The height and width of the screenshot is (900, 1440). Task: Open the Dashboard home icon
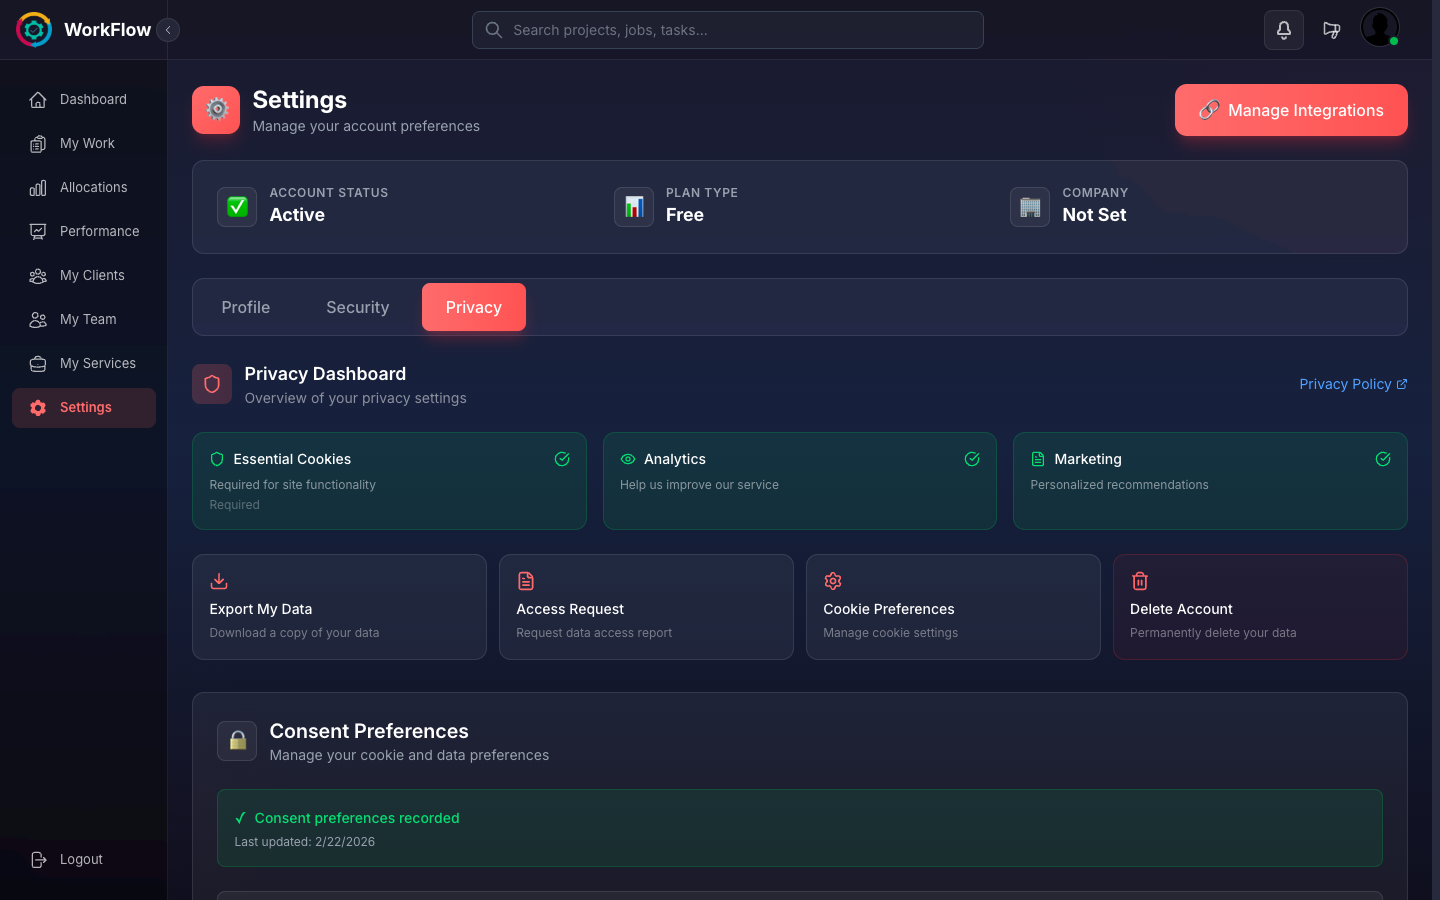click(38, 99)
